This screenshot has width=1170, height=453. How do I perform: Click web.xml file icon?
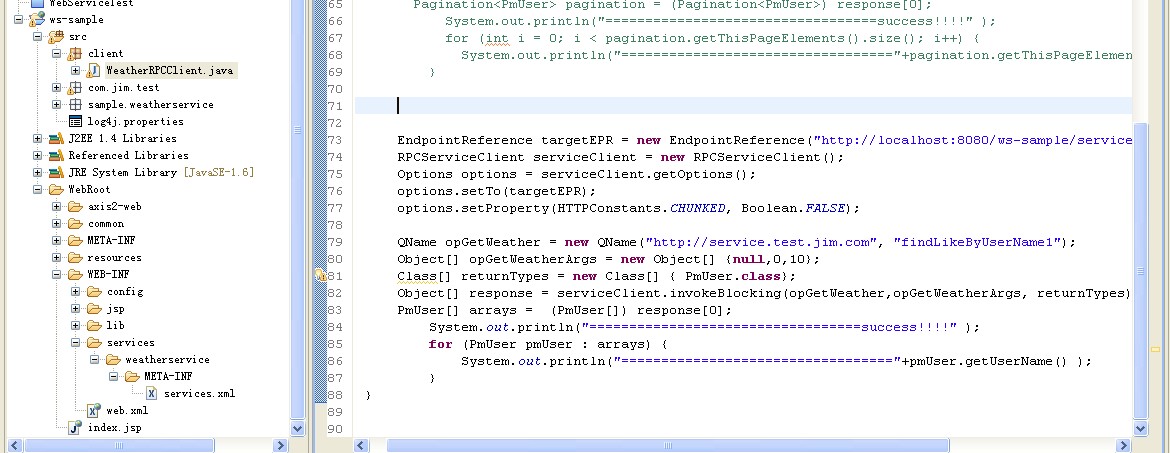pyautogui.click(x=93, y=410)
